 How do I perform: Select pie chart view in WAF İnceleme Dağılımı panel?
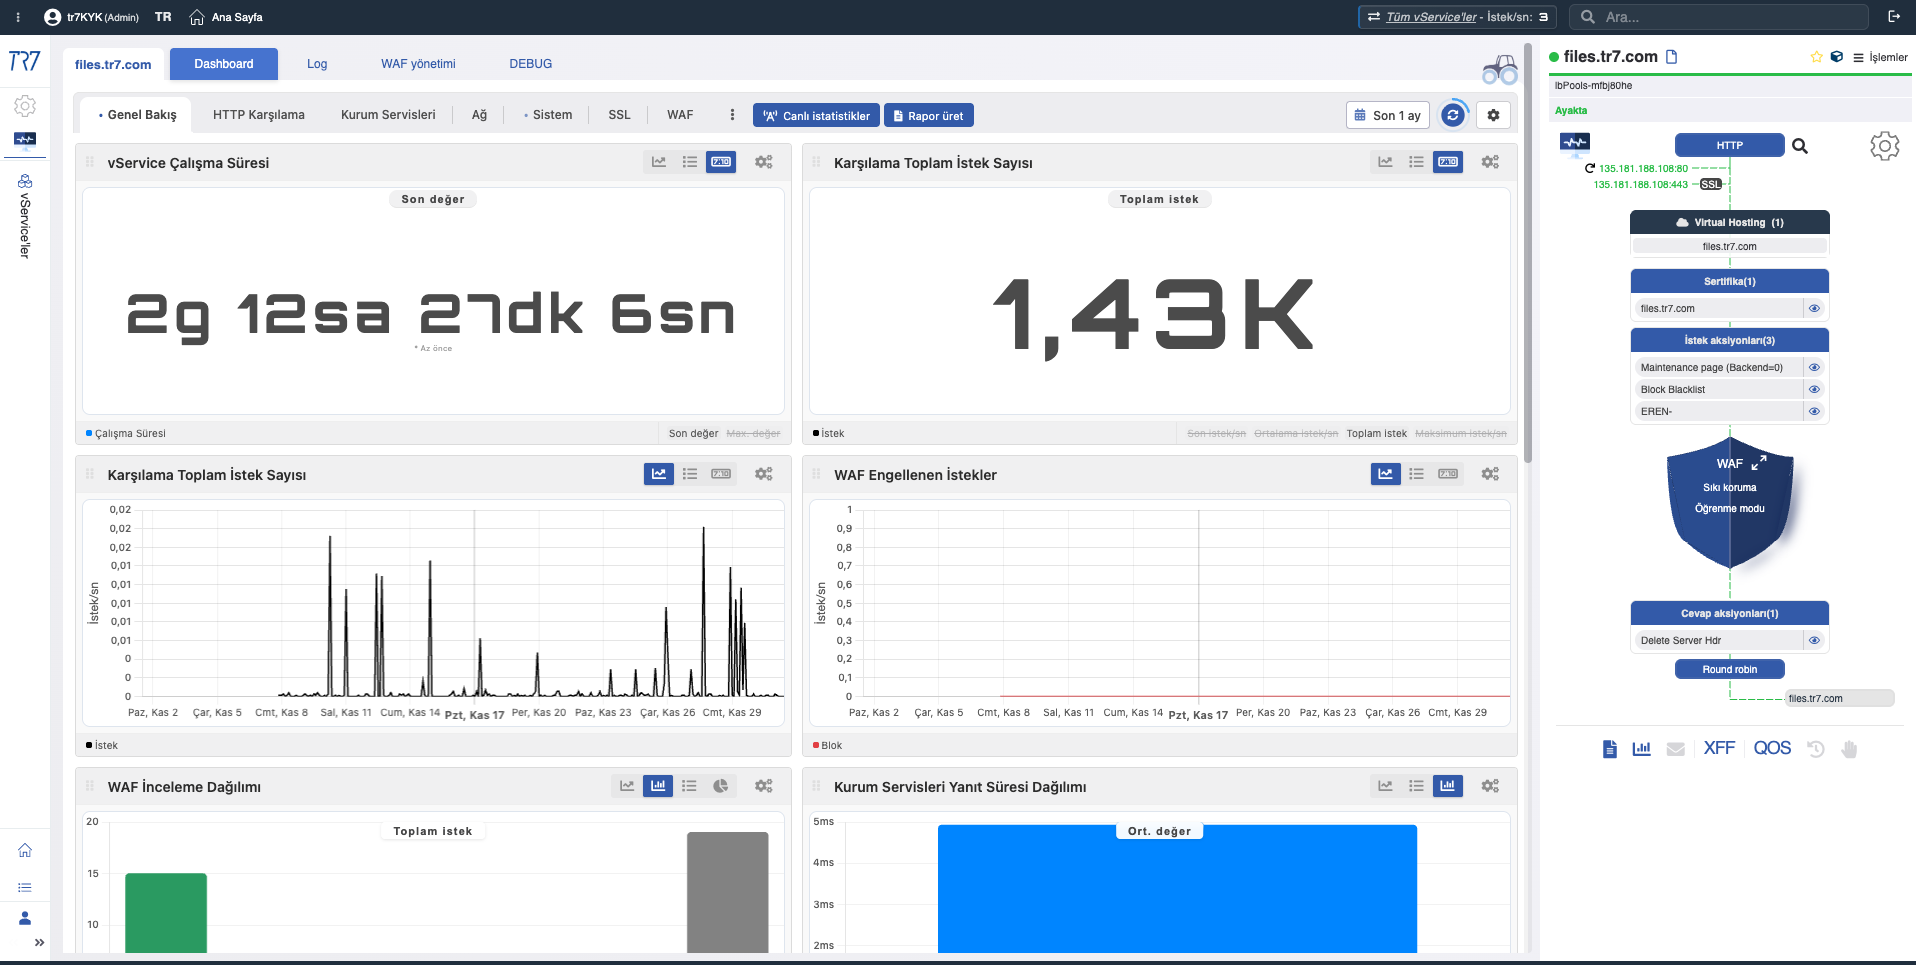point(721,786)
